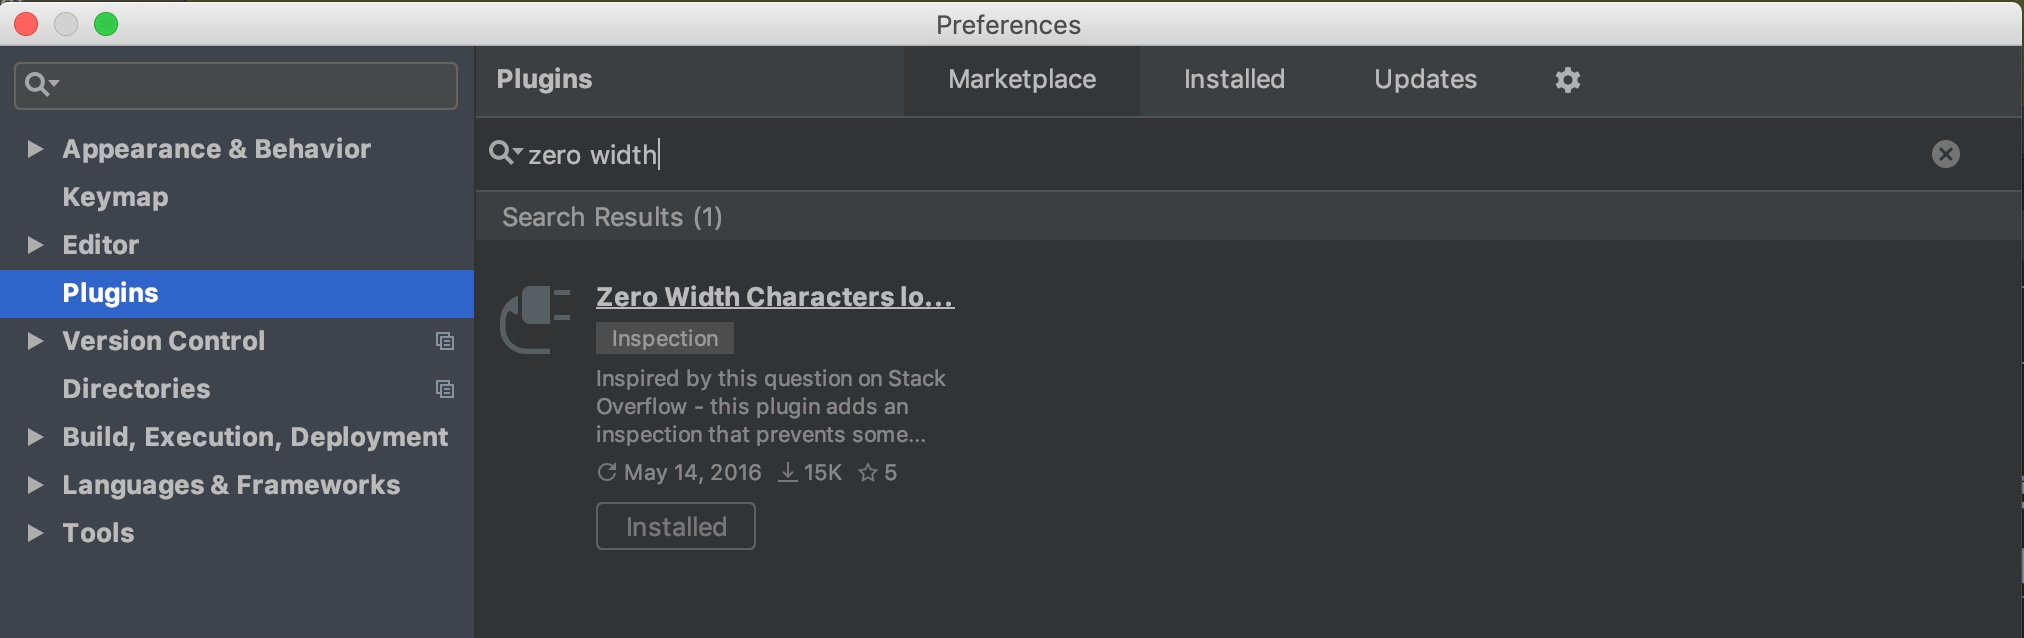Viewport: 2024px width, 638px height.
Task: Open the plugins gear settings icon
Action: click(1567, 80)
